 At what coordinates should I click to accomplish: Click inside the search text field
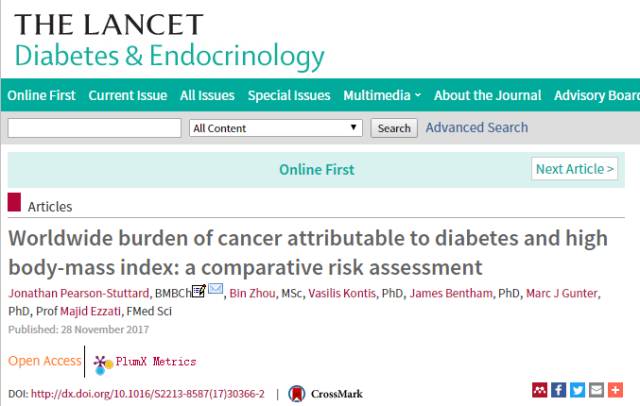[x=94, y=128]
